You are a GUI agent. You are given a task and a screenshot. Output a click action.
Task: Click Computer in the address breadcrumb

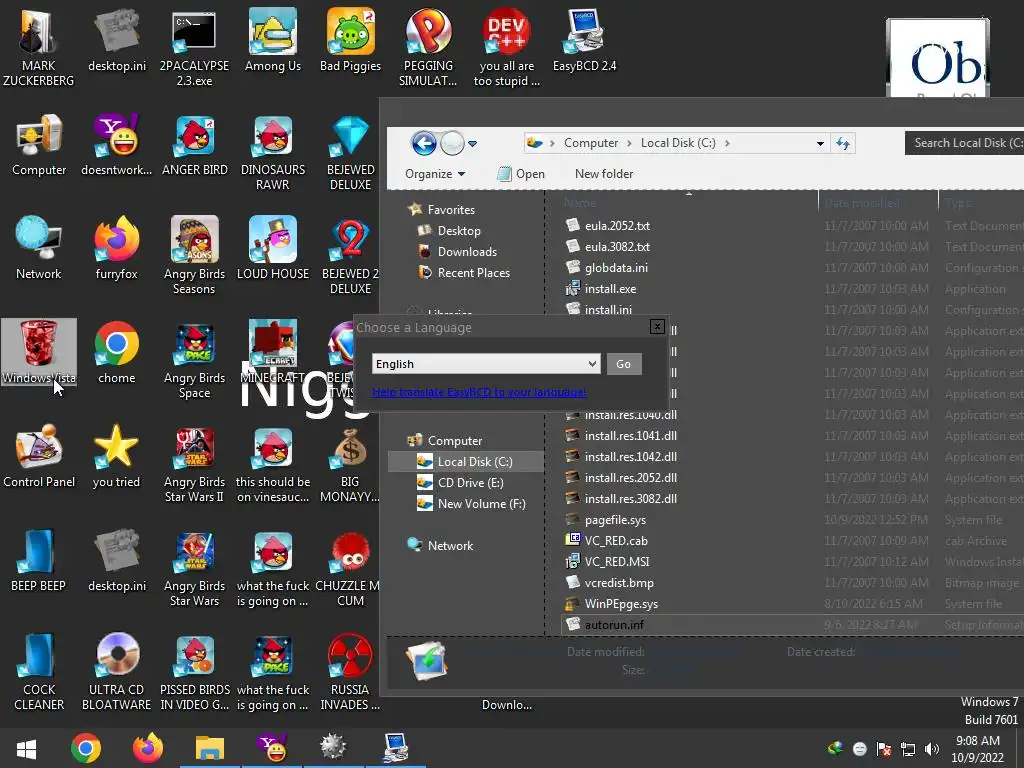[591, 143]
